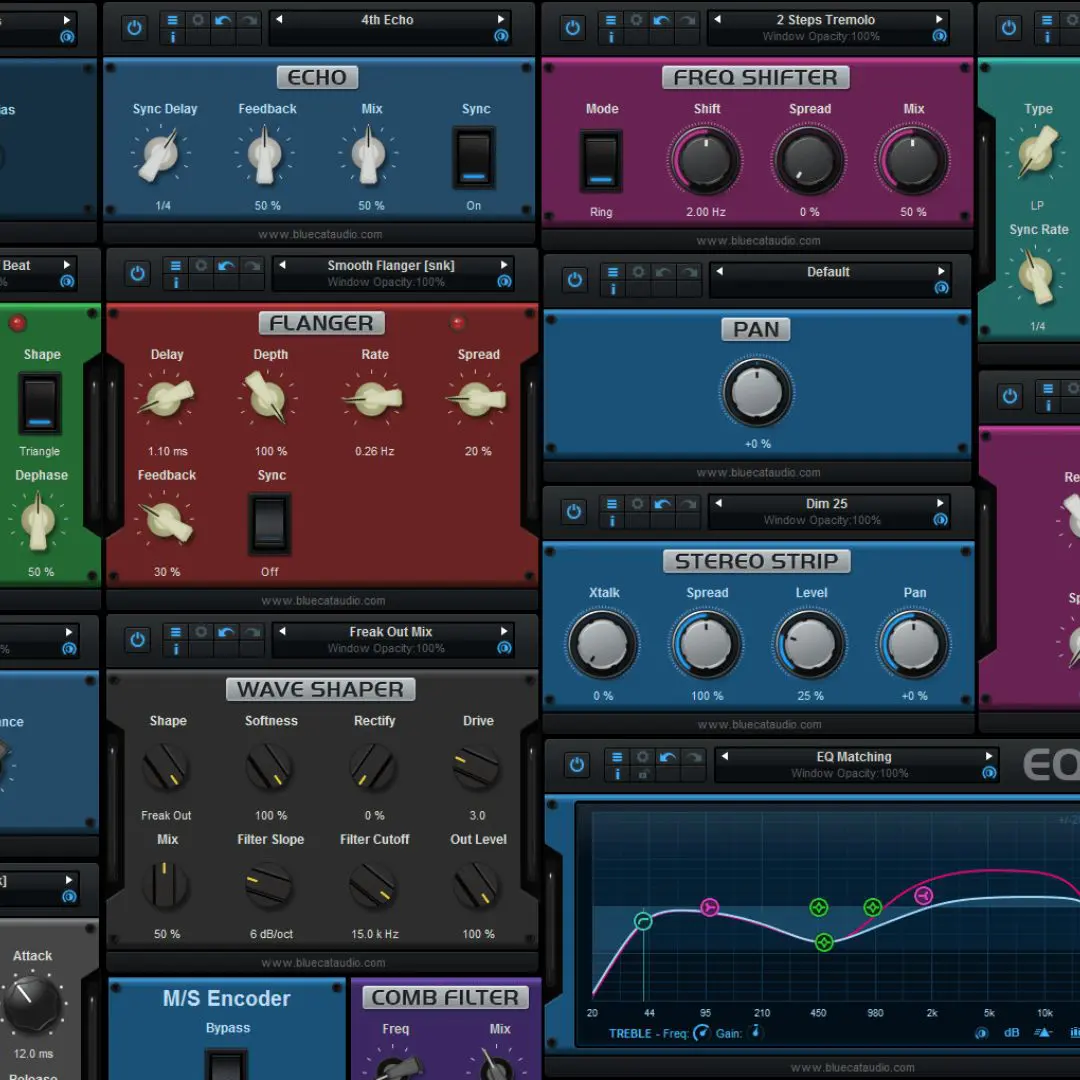Click the undo arrow in Freq Shifter toolbar
Image resolution: width=1080 pixels, height=1080 pixels.
click(x=661, y=20)
